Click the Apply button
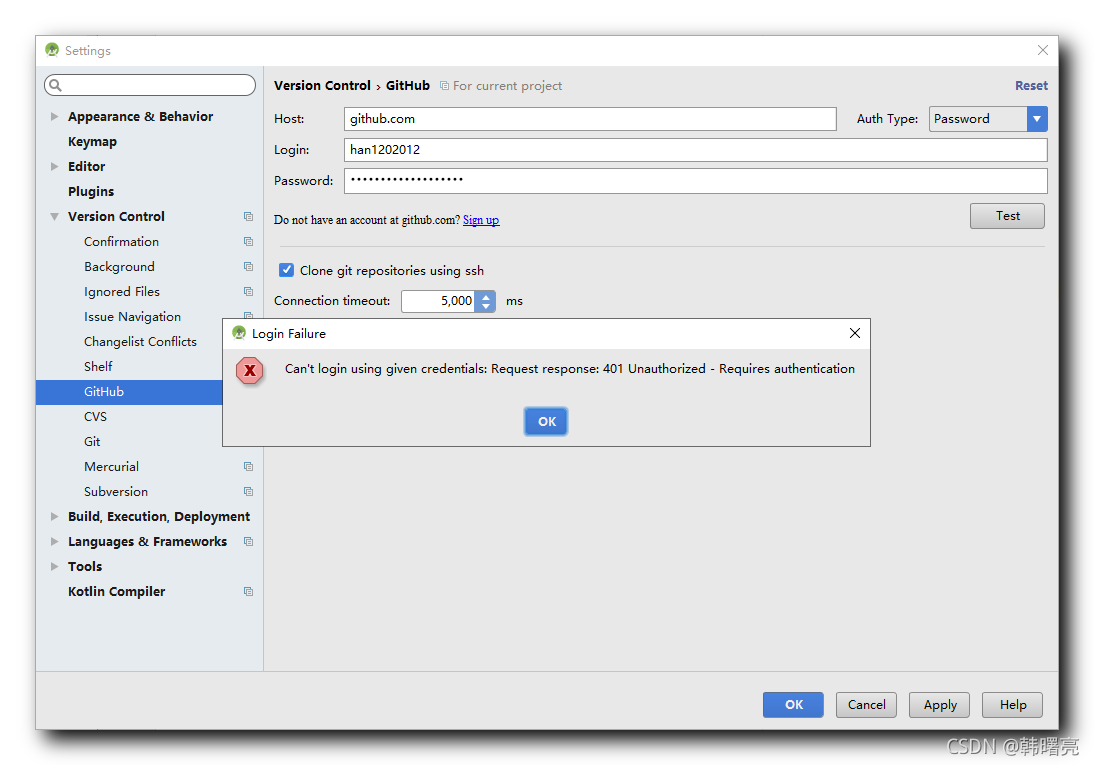This screenshot has height=765, width=1094. point(940,705)
